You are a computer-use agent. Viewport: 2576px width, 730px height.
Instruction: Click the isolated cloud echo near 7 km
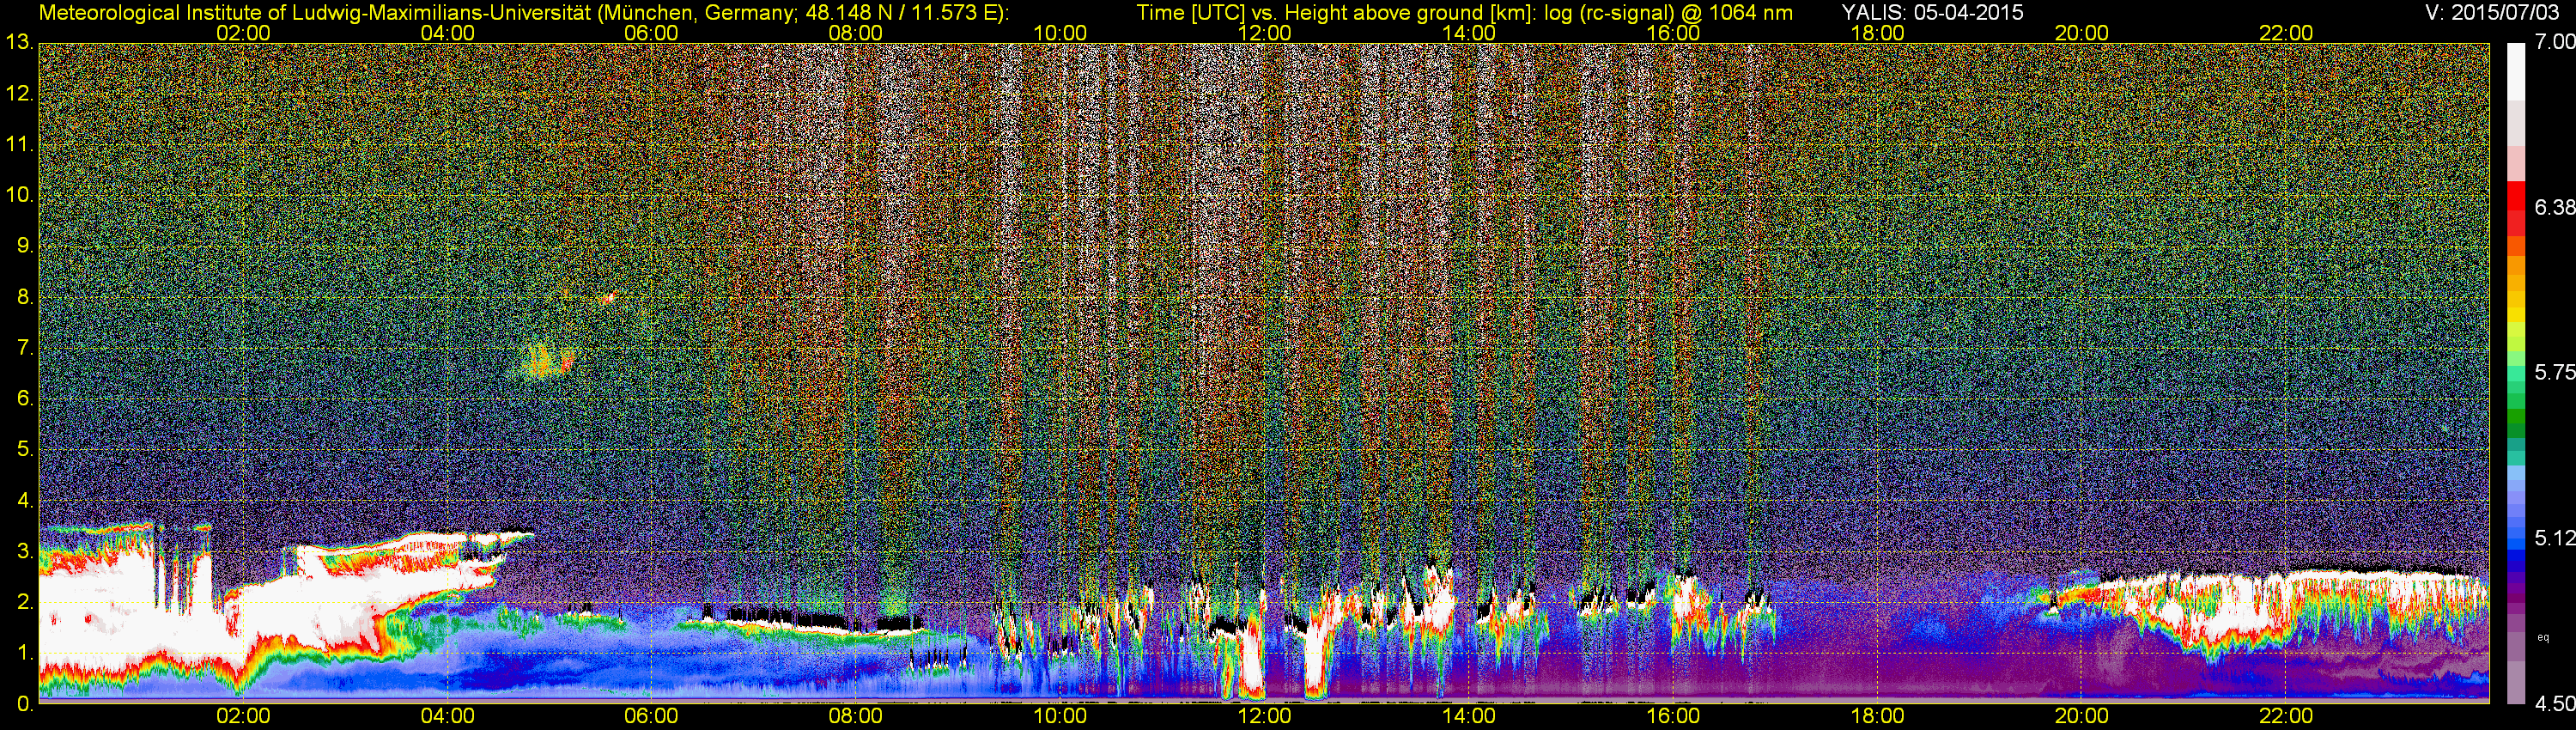coord(545,361)
